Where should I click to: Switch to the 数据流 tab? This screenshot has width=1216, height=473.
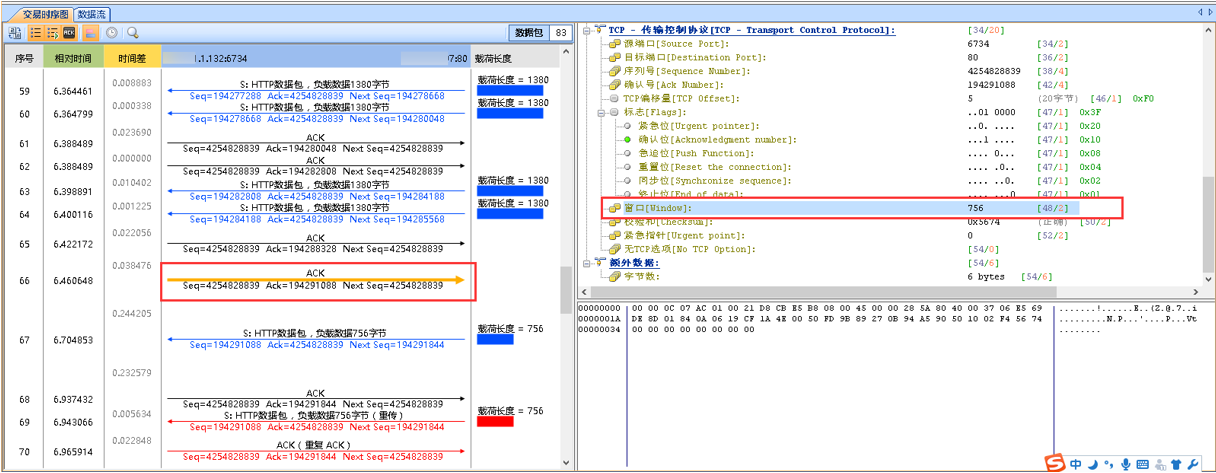pyautogui.click(x=92, y=14)
